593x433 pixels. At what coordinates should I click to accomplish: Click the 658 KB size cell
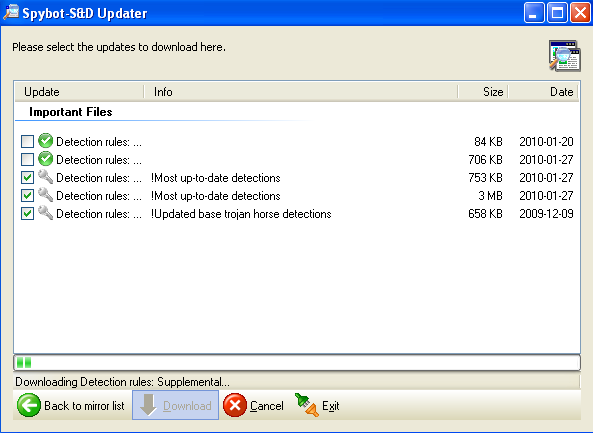(x=486, y=214)
